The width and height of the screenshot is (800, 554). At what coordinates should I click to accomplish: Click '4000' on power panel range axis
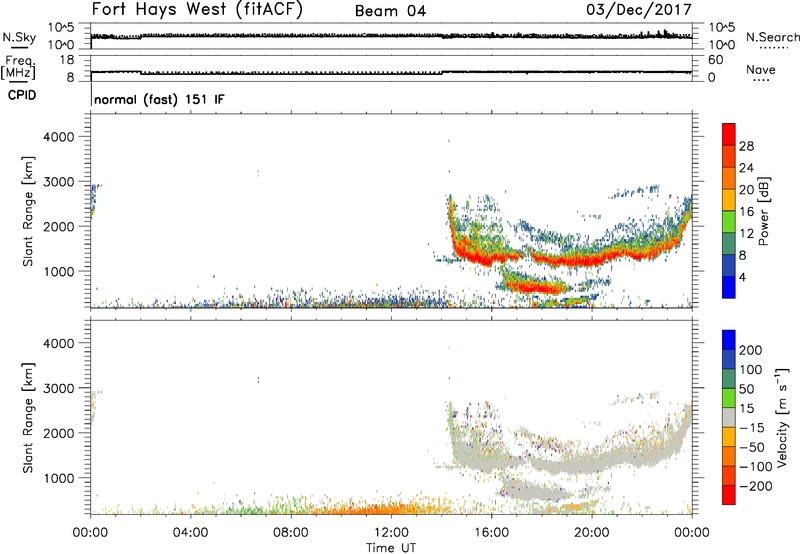(x=59, y=137)
